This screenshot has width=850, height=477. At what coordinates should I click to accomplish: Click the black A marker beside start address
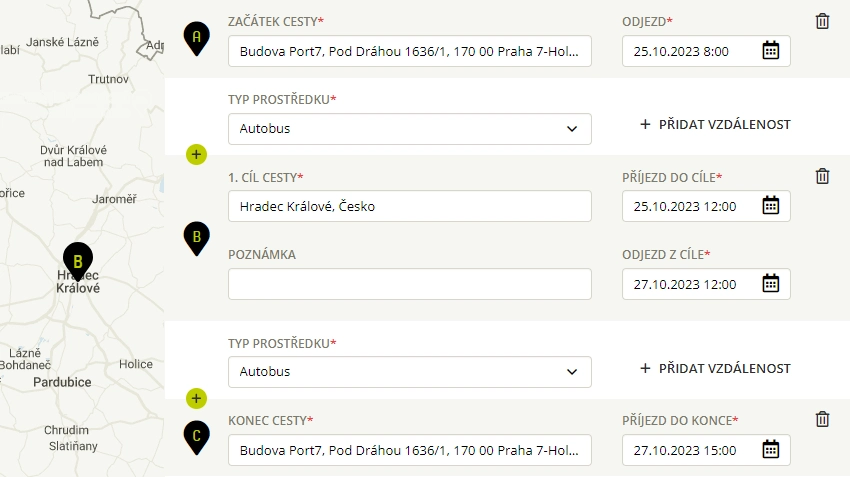tap(196, 38)
